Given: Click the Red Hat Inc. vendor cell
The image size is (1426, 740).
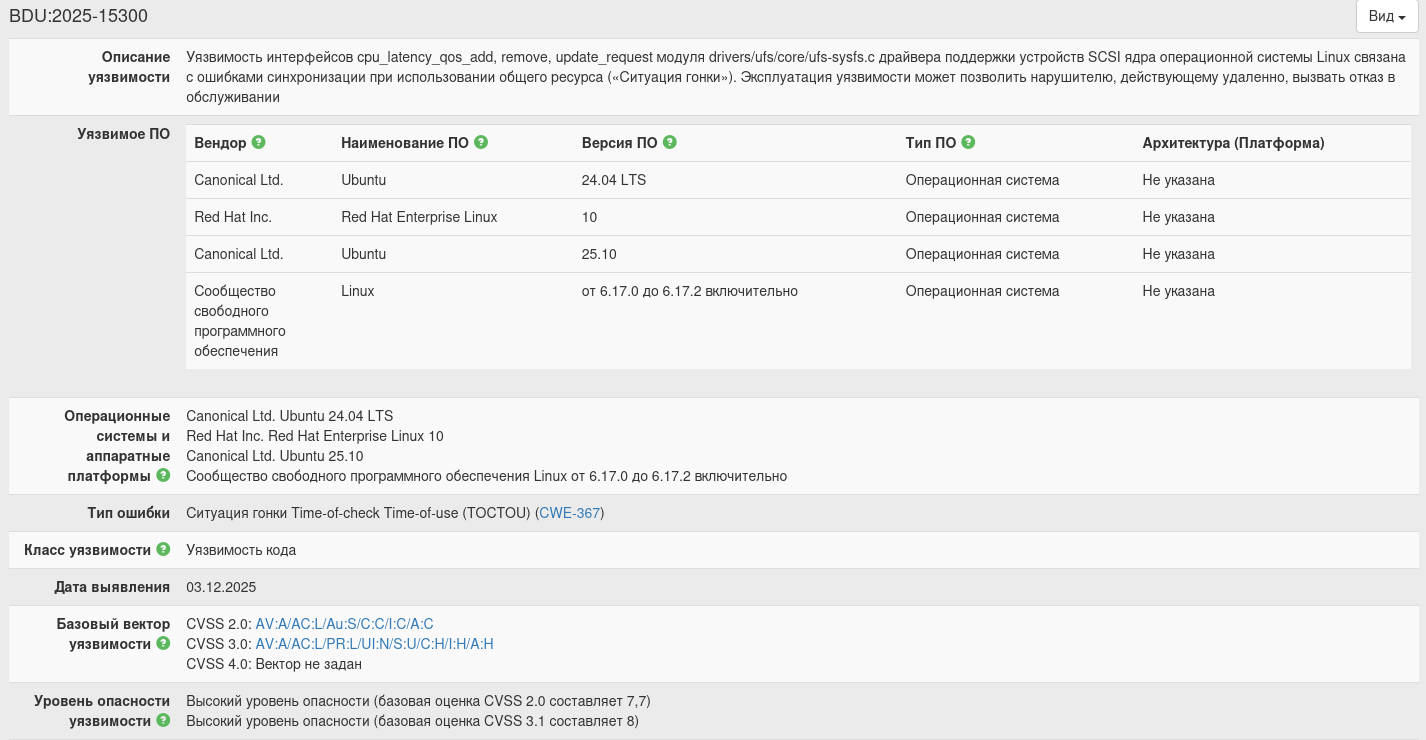Looking at the screenshot, I should [x=233, y=217].
